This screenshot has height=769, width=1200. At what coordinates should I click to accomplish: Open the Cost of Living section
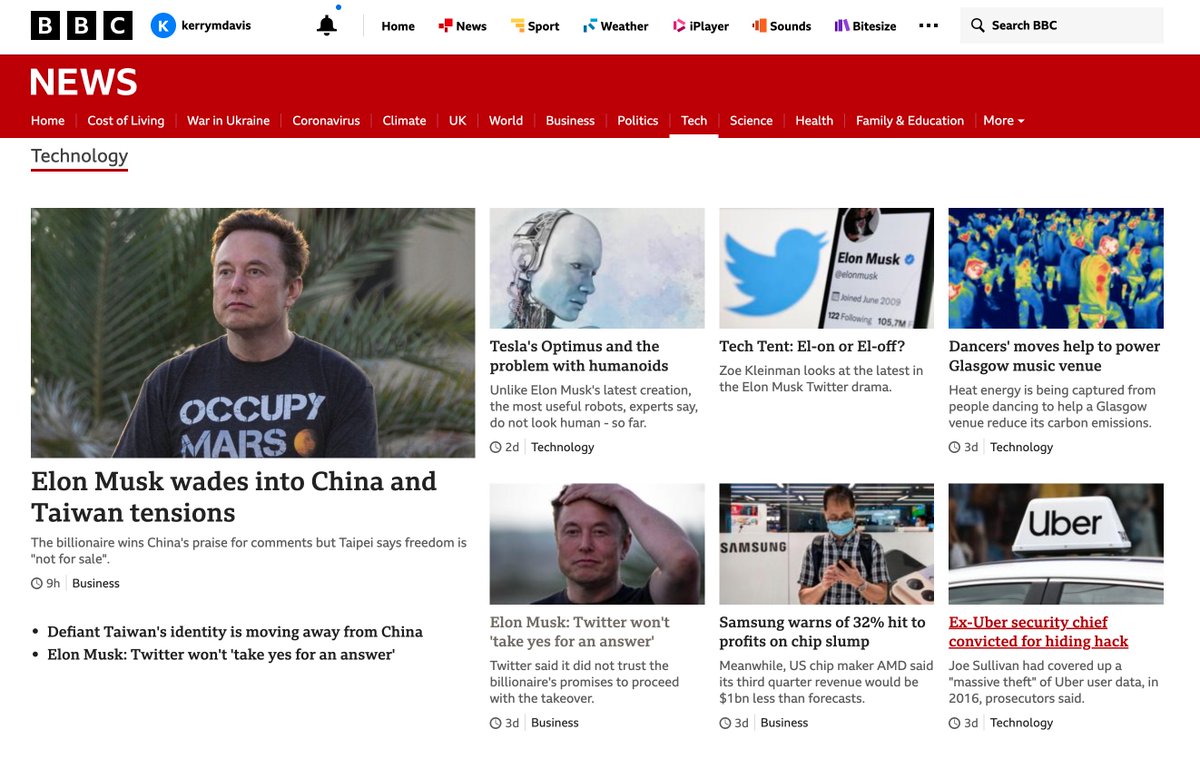click(x=126, y=120)
